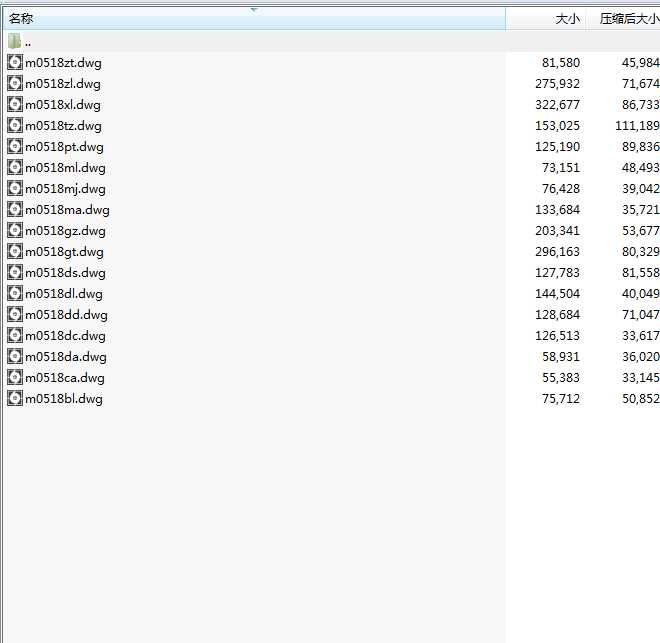Click the m0518bl.dwg file icon

15,399
